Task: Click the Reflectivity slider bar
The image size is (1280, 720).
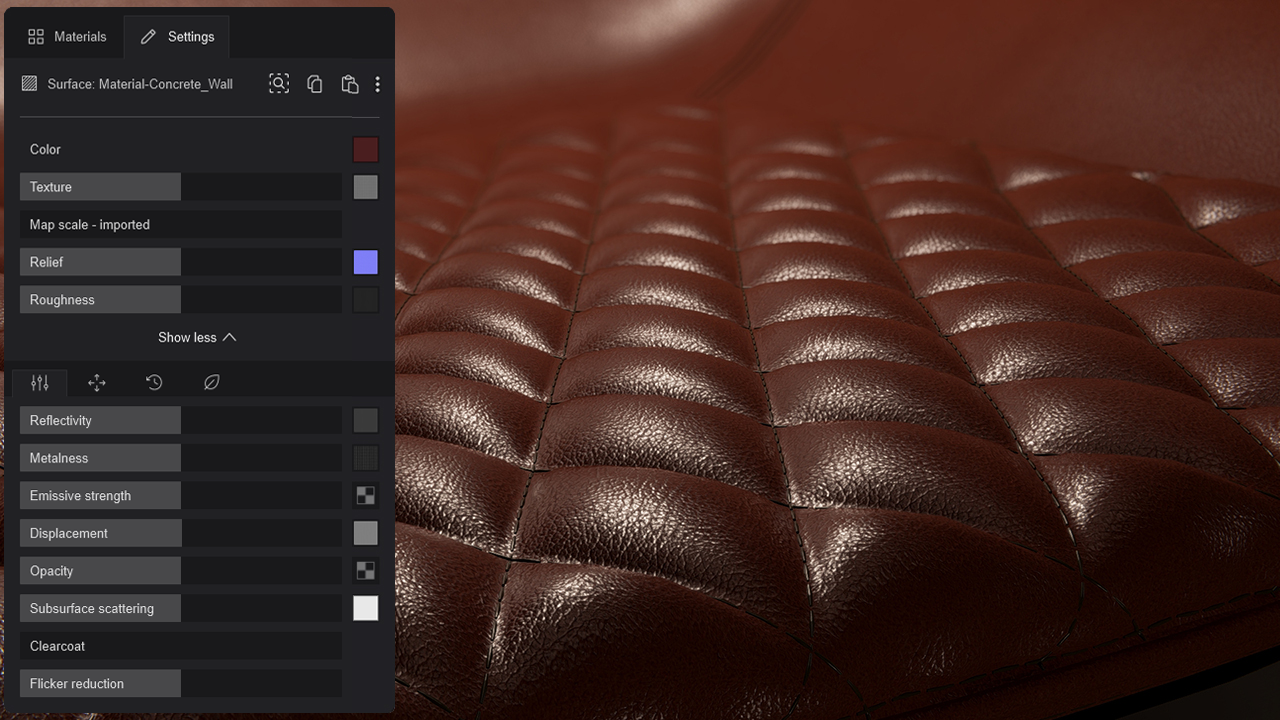Action: point(180,420)
